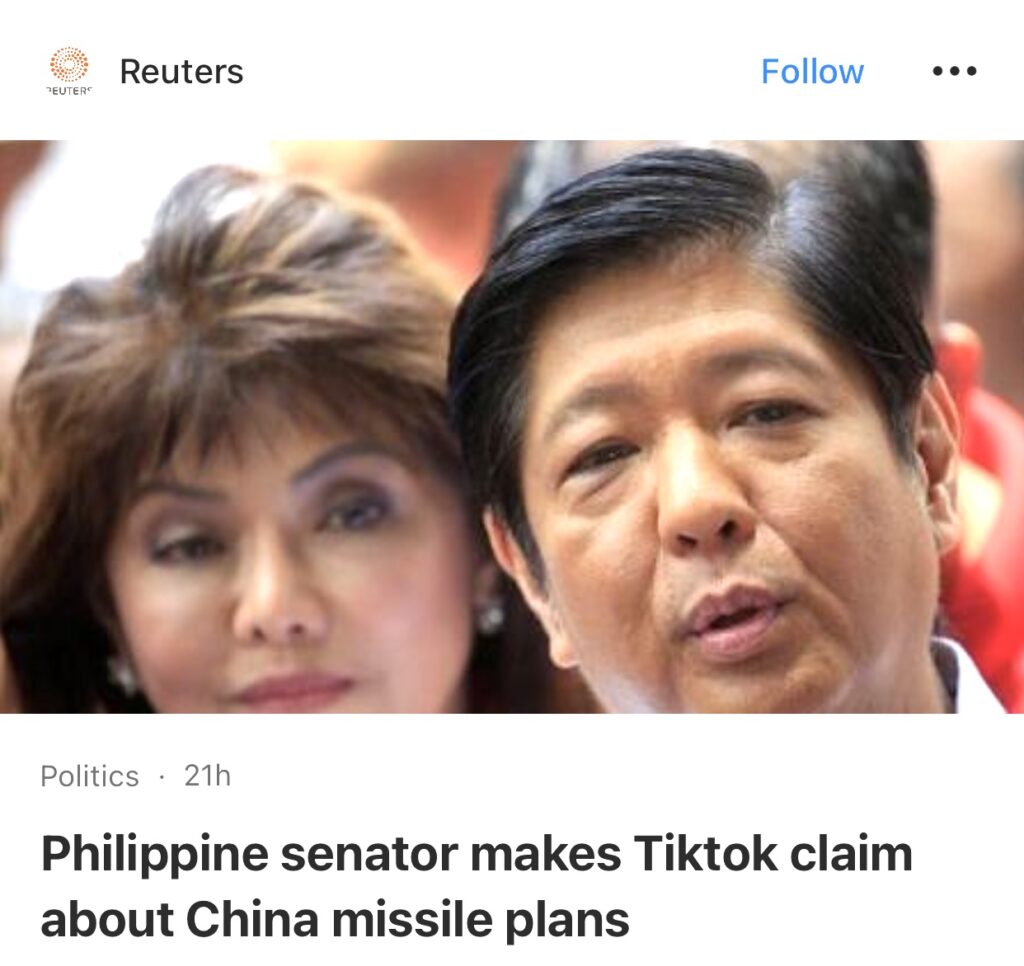
Task: Click the word 'claim' in the headline
Action: [851, 853]
